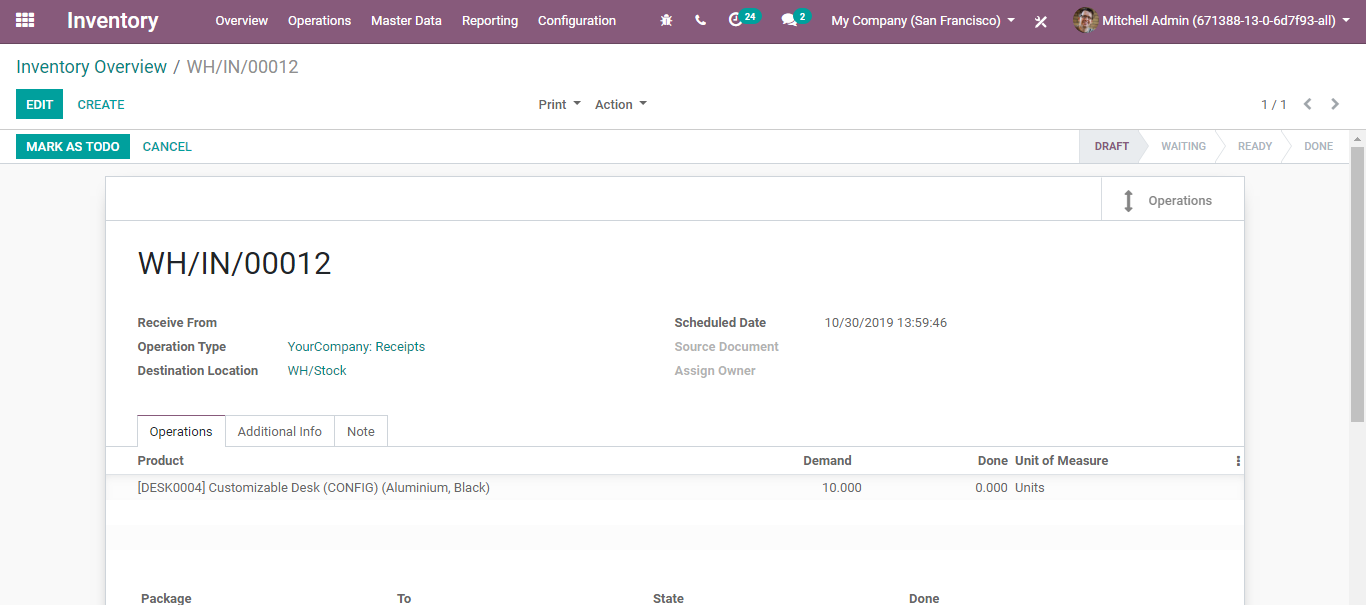The image size is (1366, 605).
Task: Open conversations chat icon with 2 badge
Action: 795,19
